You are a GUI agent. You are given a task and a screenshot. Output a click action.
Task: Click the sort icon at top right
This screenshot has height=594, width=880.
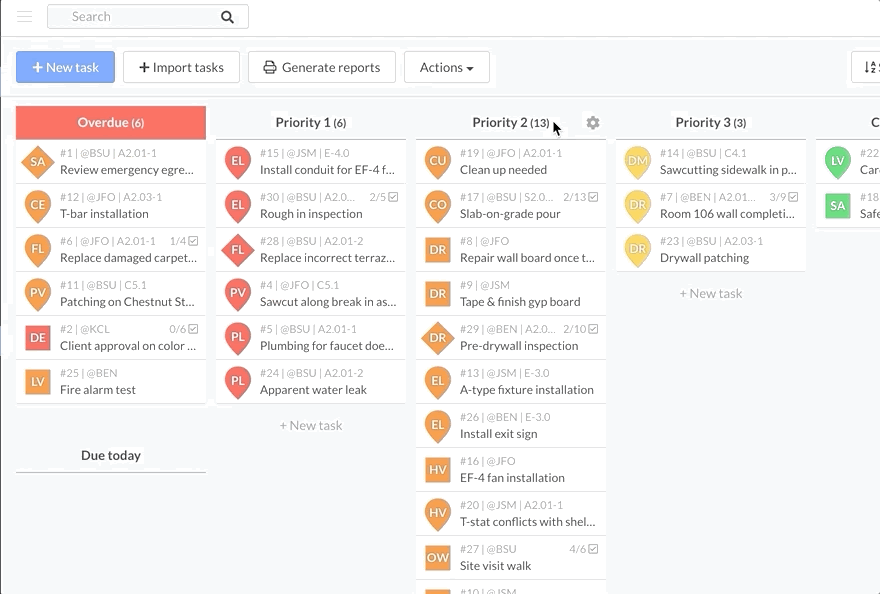coord(869,67)
